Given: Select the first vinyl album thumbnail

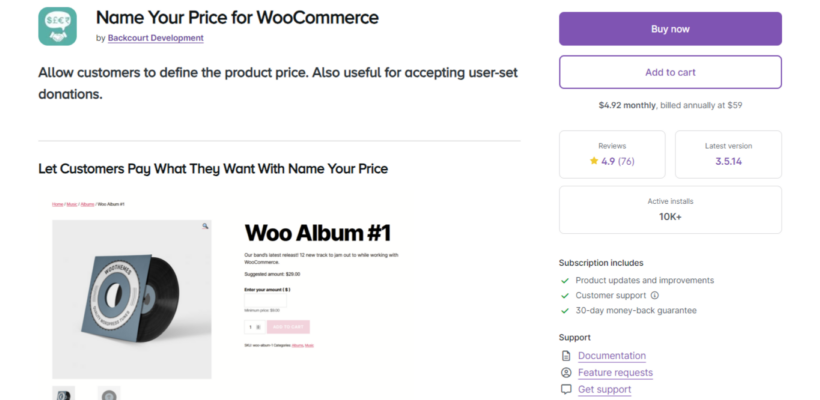Looking at the screenshot, I should point(63,393).
